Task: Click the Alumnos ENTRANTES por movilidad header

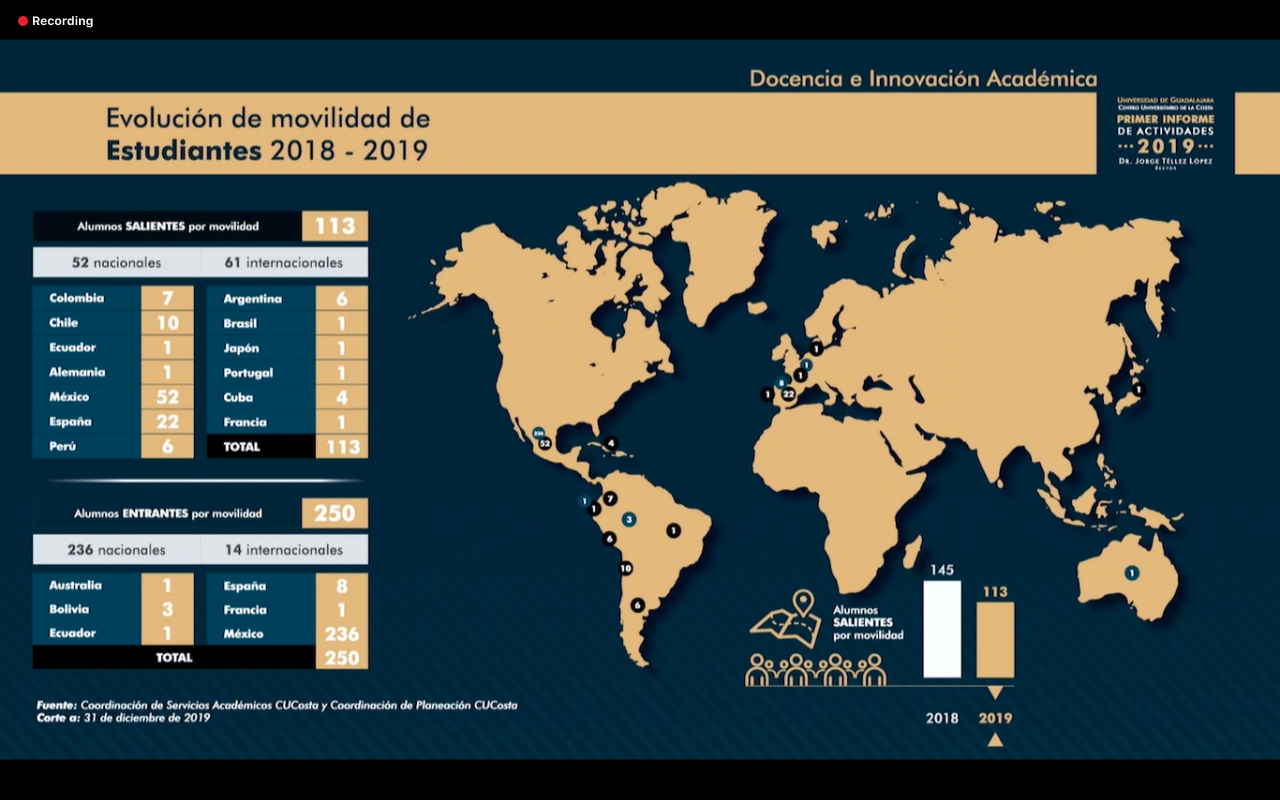Action: [168, 514]
